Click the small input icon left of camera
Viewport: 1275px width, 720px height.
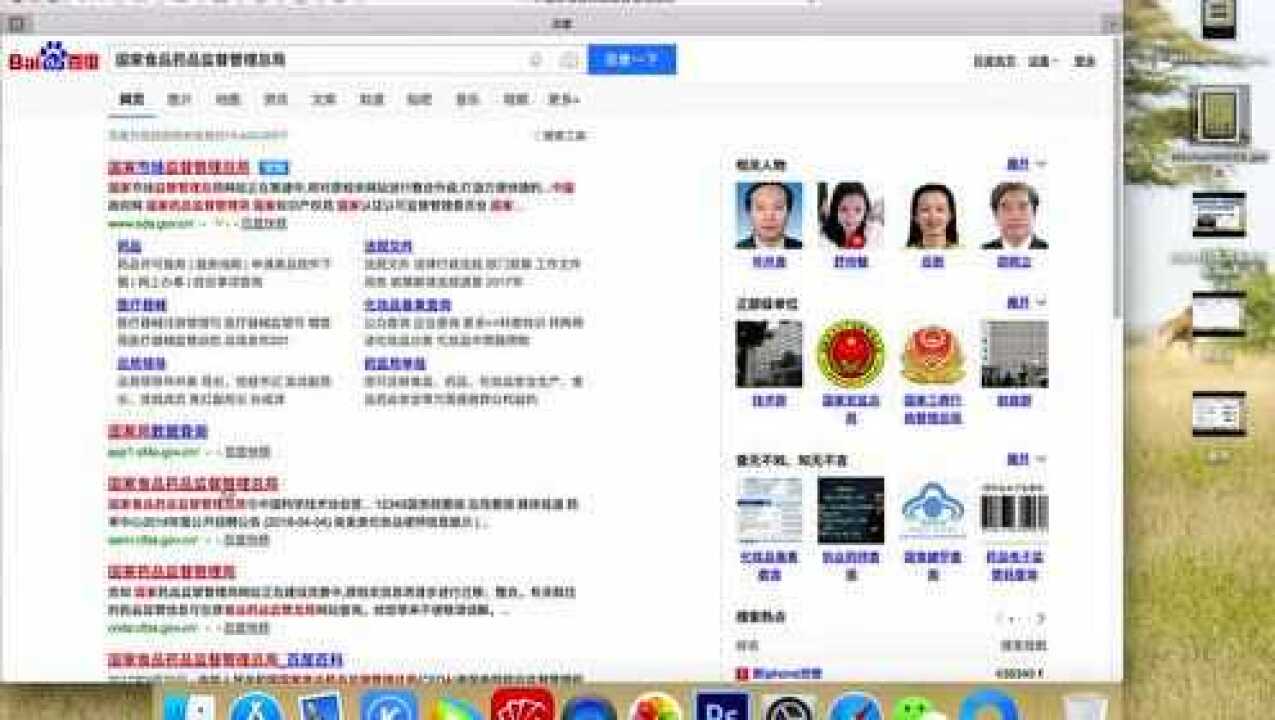536,60
